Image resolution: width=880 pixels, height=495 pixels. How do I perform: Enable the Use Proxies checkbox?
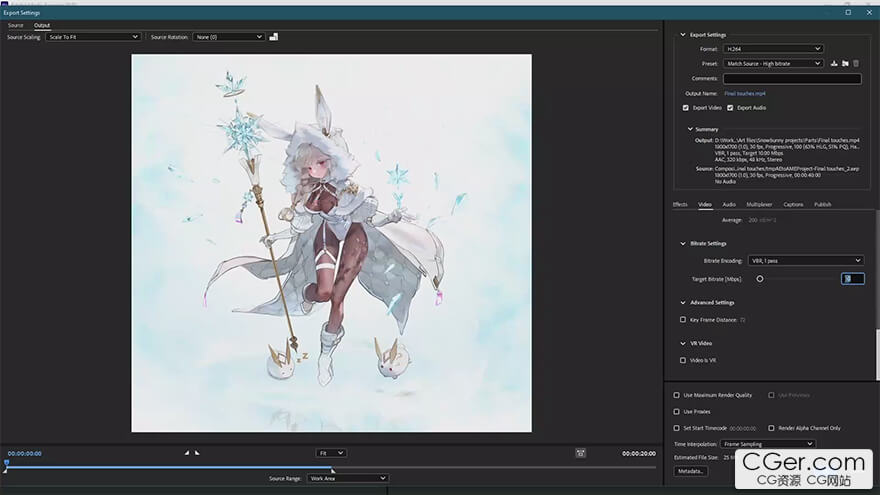[676, 411]
